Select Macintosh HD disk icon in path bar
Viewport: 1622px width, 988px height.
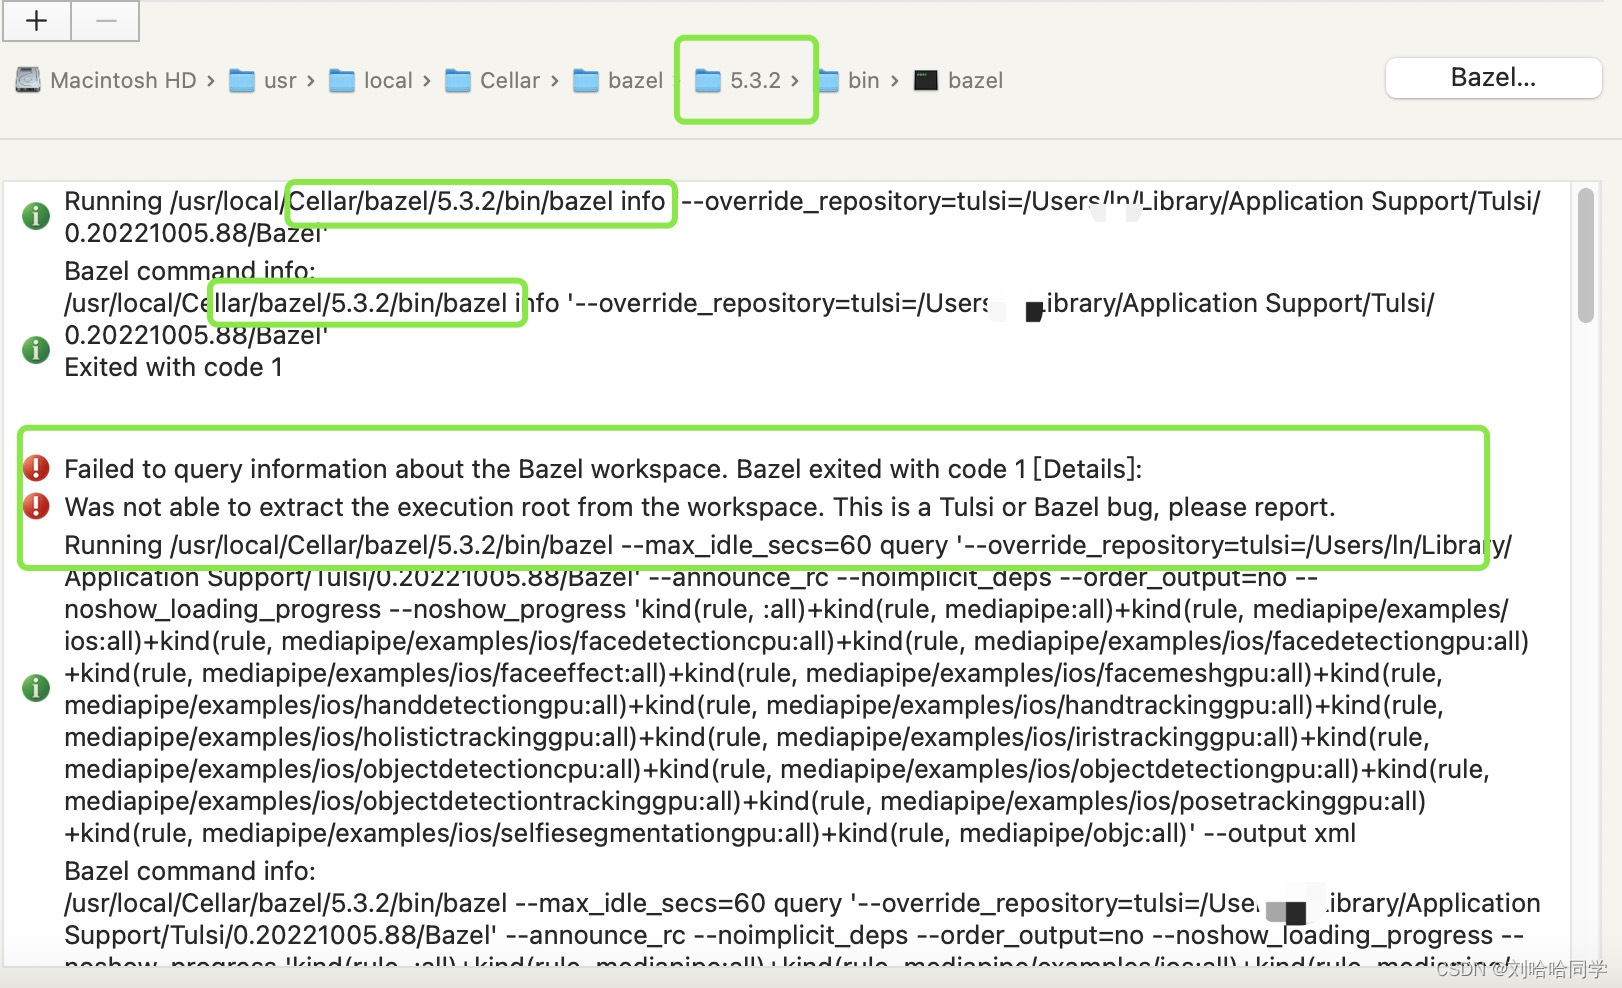coord(29,80)
